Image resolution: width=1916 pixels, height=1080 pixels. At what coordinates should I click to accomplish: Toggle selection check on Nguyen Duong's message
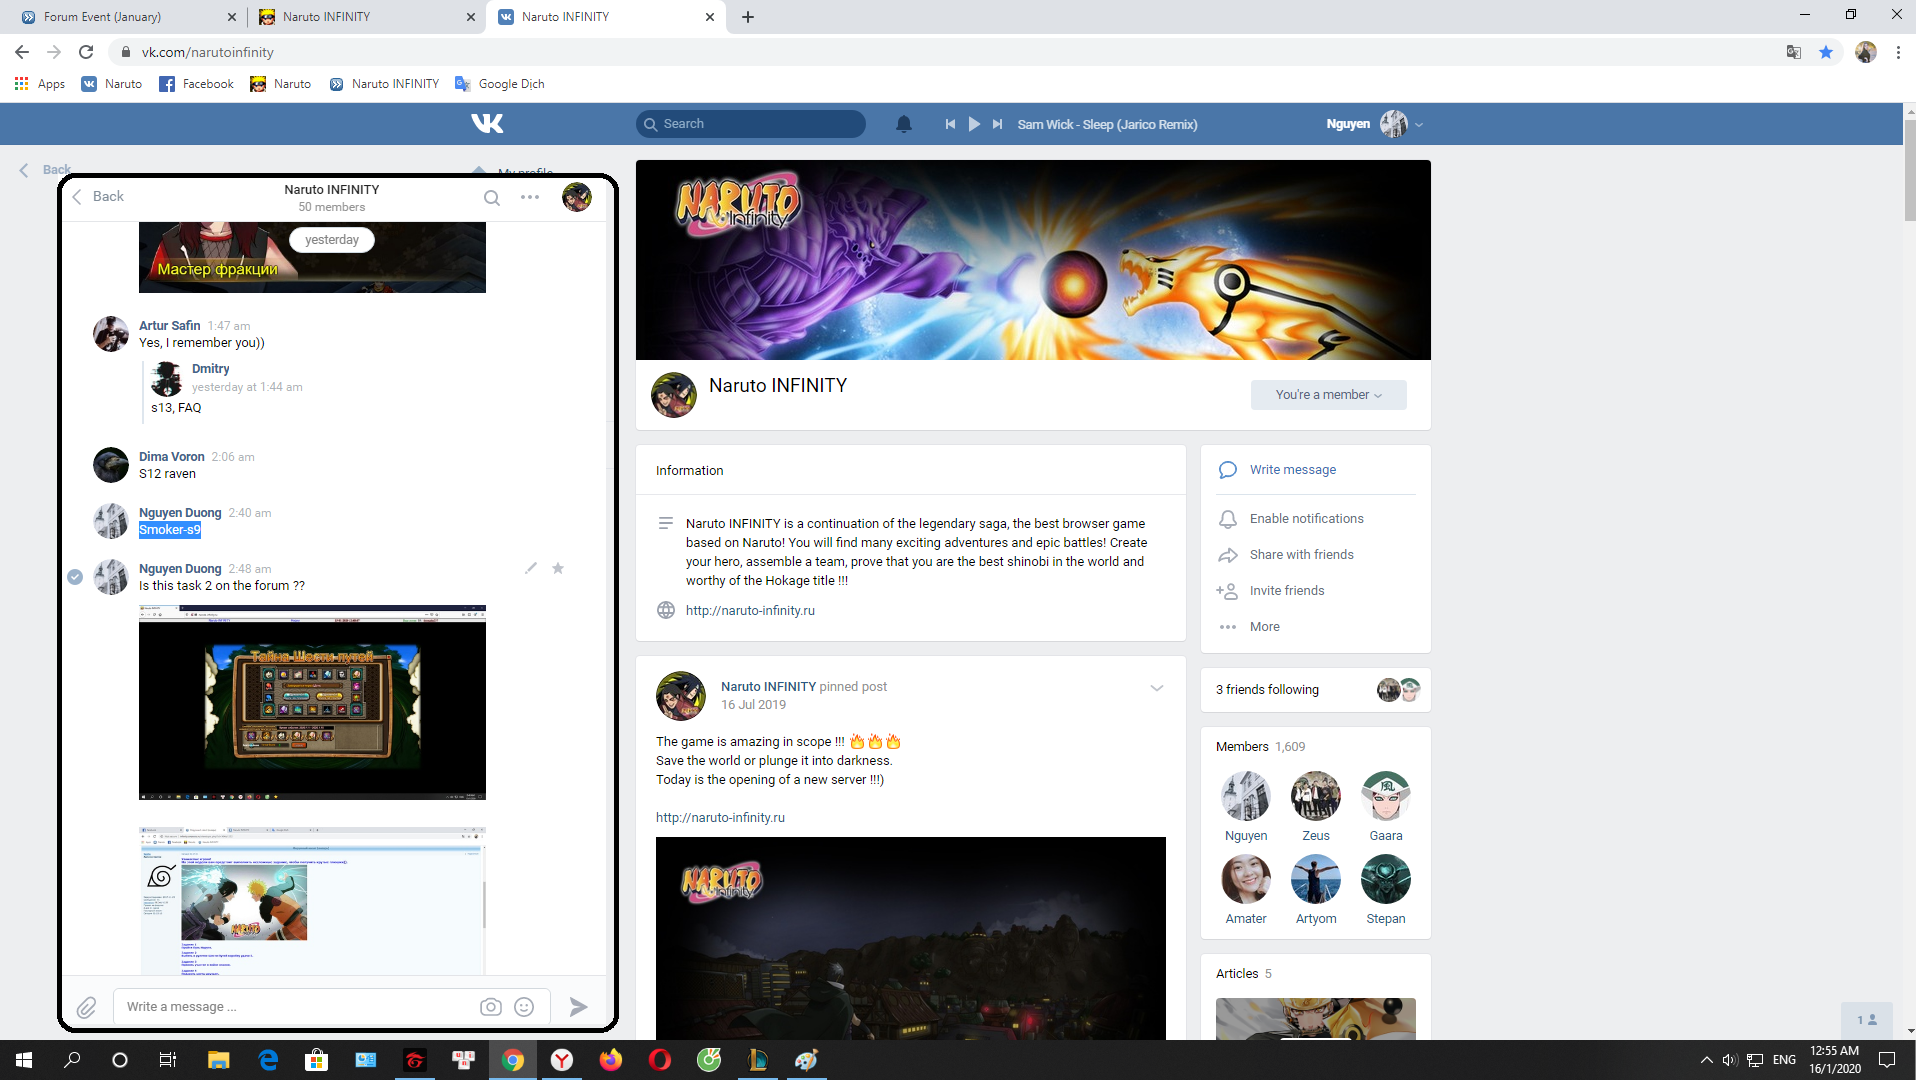(75, 576)
